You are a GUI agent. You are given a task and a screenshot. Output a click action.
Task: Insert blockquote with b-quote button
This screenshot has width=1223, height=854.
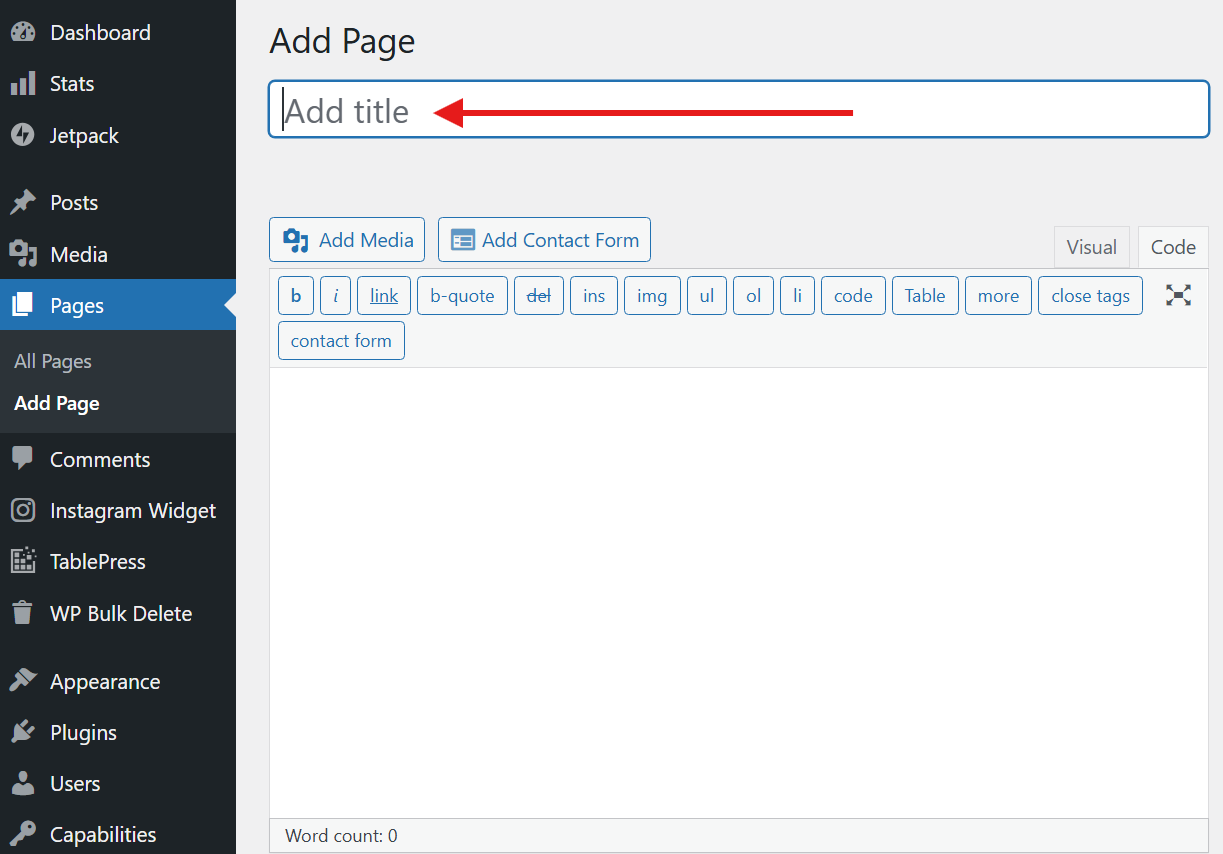(462, 295)
